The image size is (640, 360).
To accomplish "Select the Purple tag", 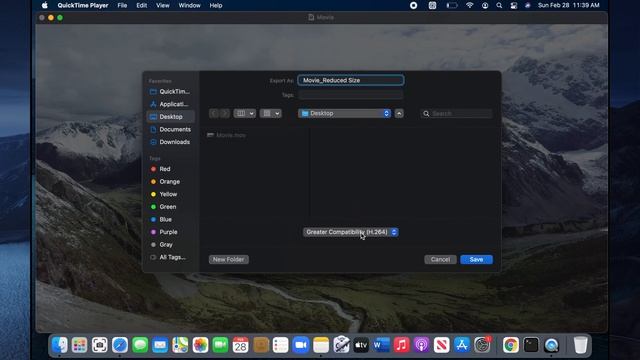I will (171, 232).
